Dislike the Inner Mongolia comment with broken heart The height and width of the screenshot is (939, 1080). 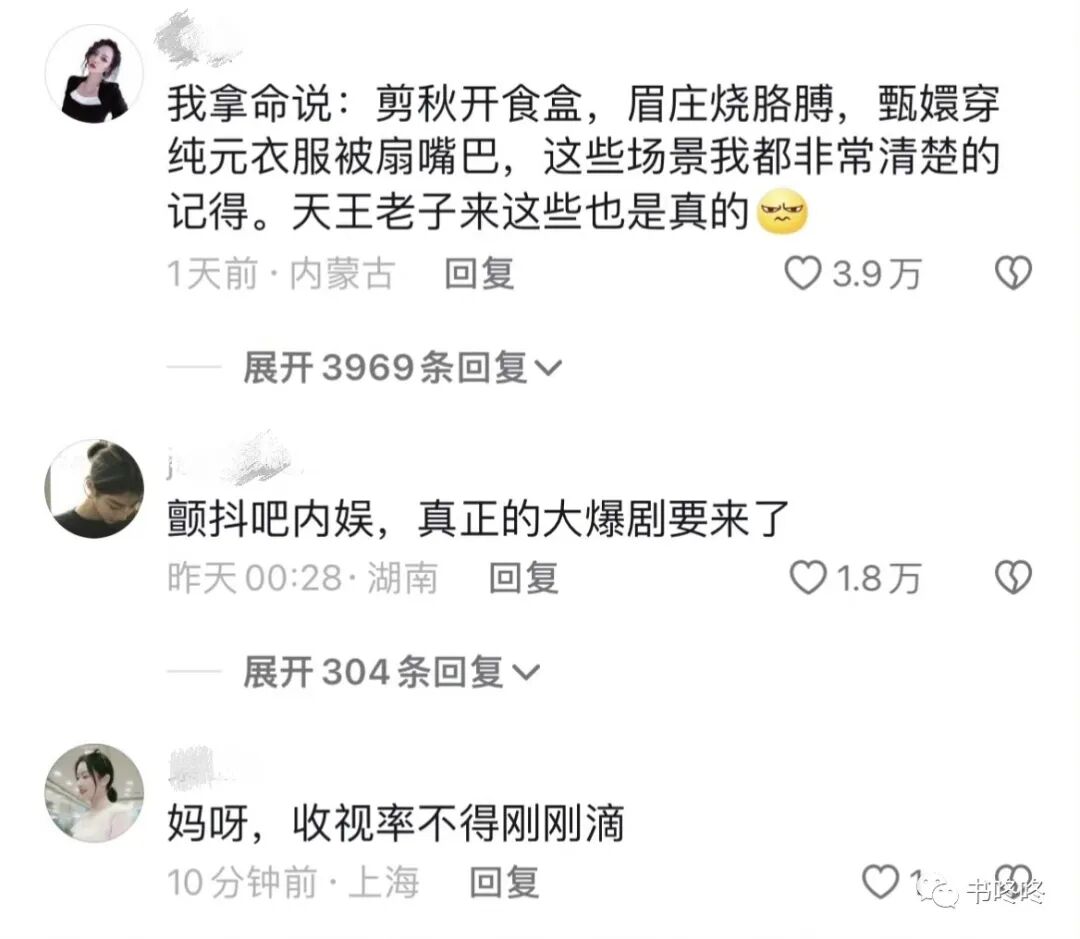[1013, 273]
